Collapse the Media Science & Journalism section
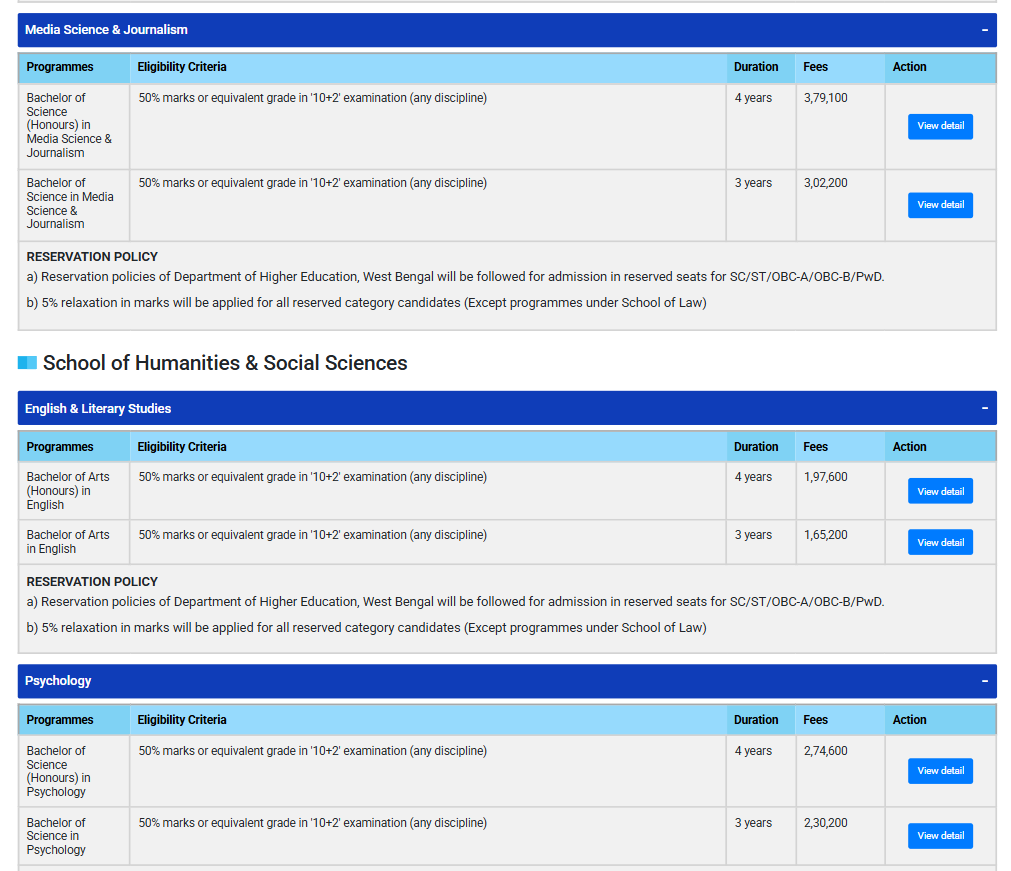This screenshot has height=871, width=1011. pyautogui.click(x=984, y=30)
